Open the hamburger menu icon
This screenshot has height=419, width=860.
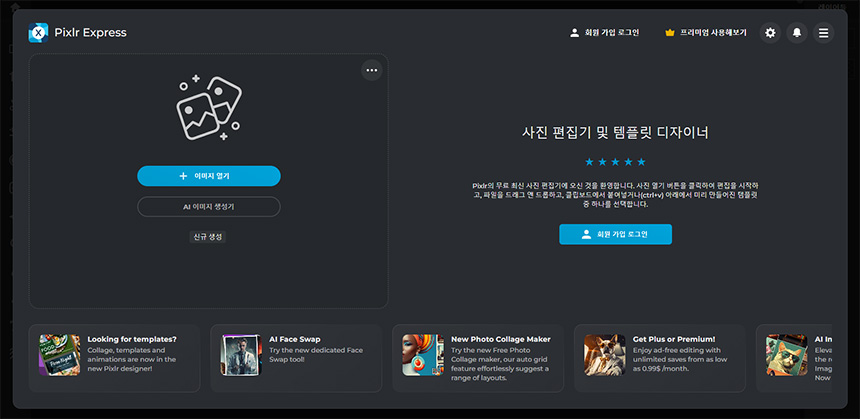[x=823, y=33]
